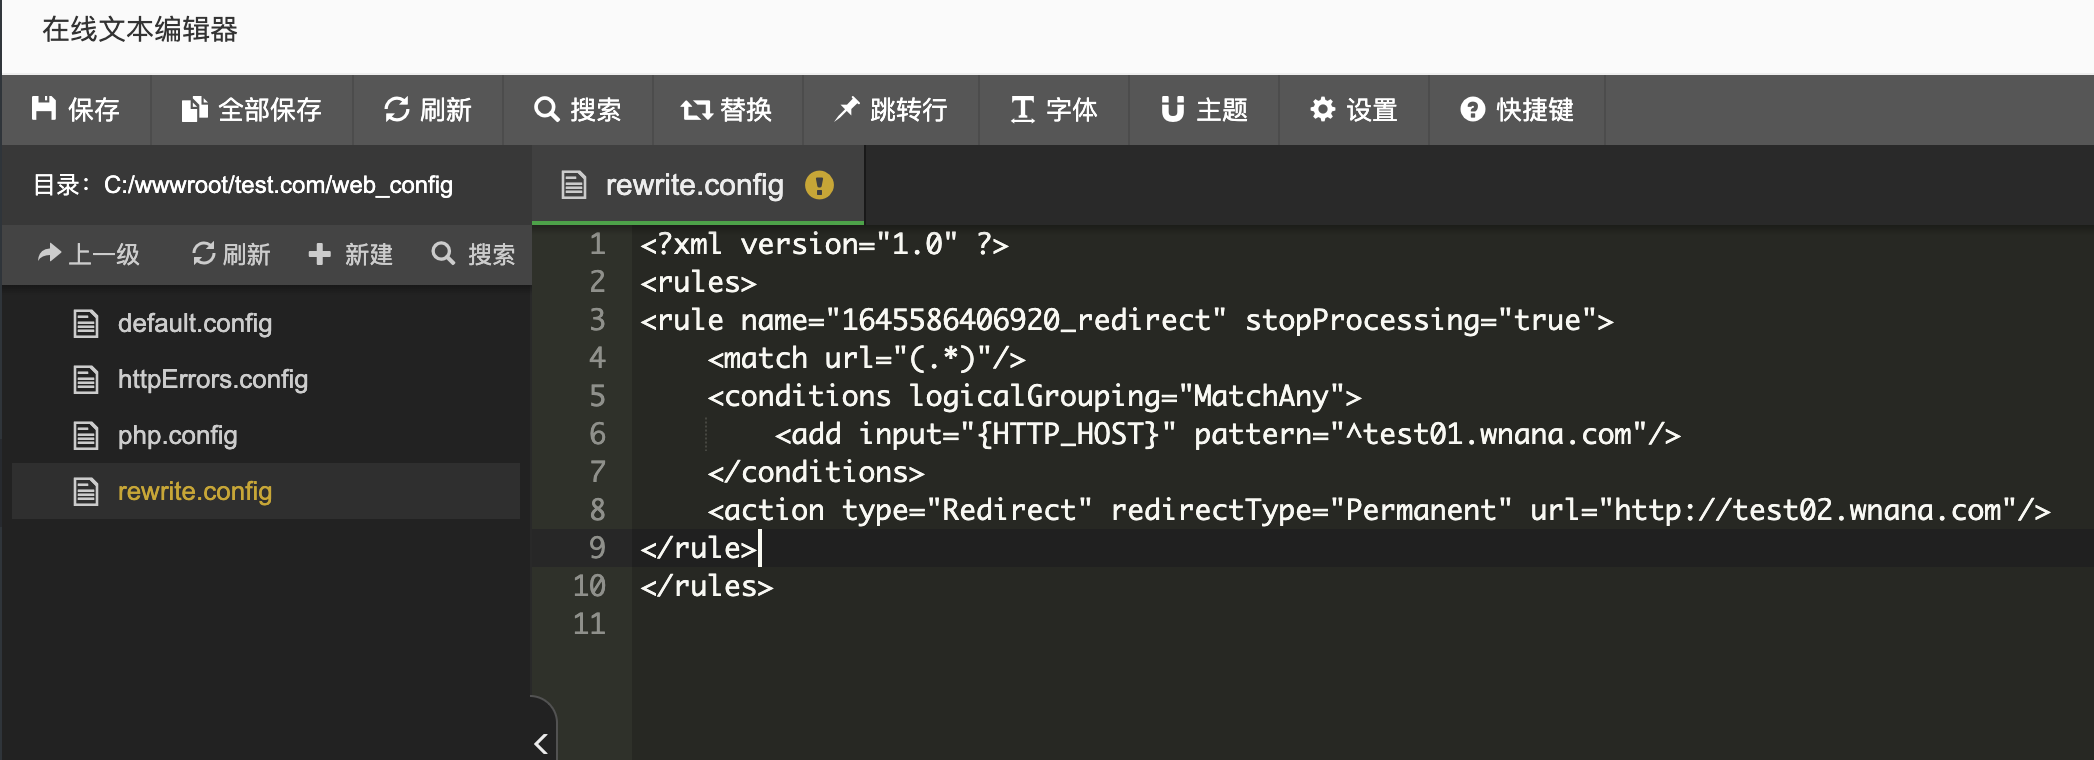Open the font (字体) settings

[1054, 110]
